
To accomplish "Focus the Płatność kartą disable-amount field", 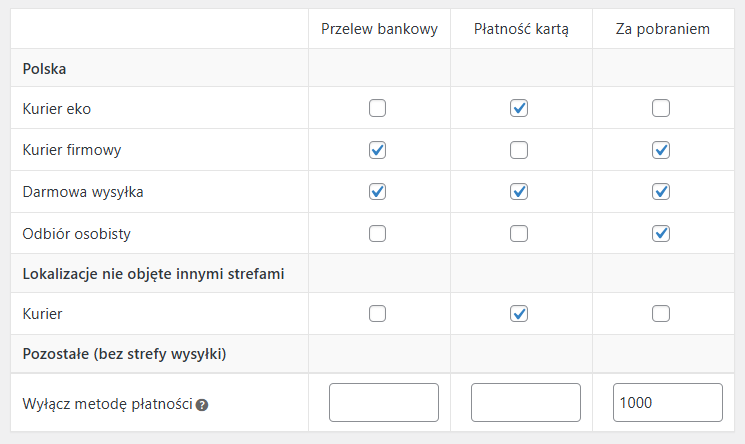I will 526,403.
